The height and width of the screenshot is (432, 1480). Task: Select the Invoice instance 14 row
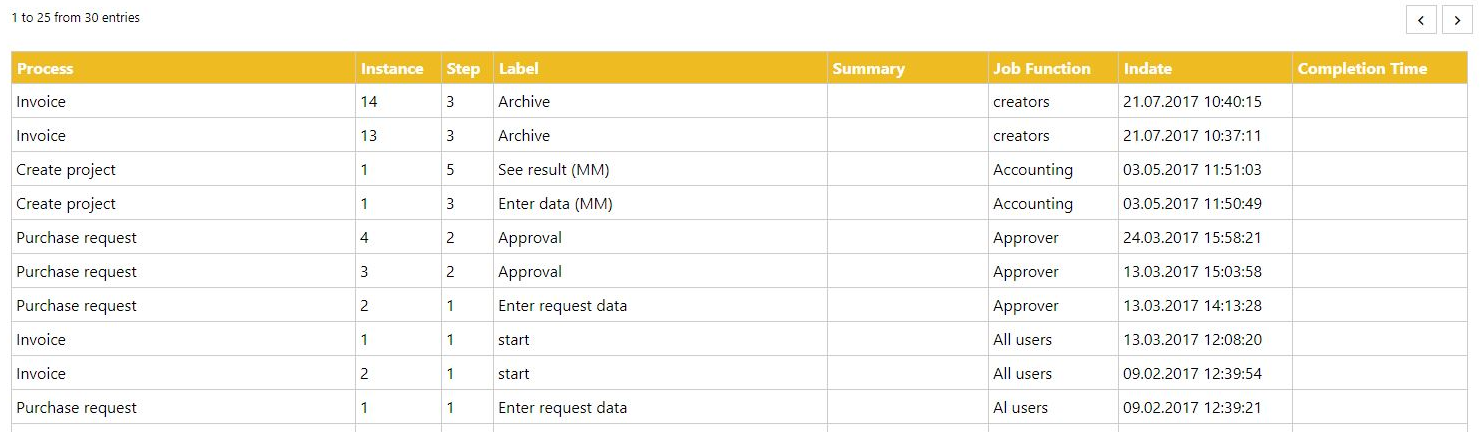coord(41,102)
